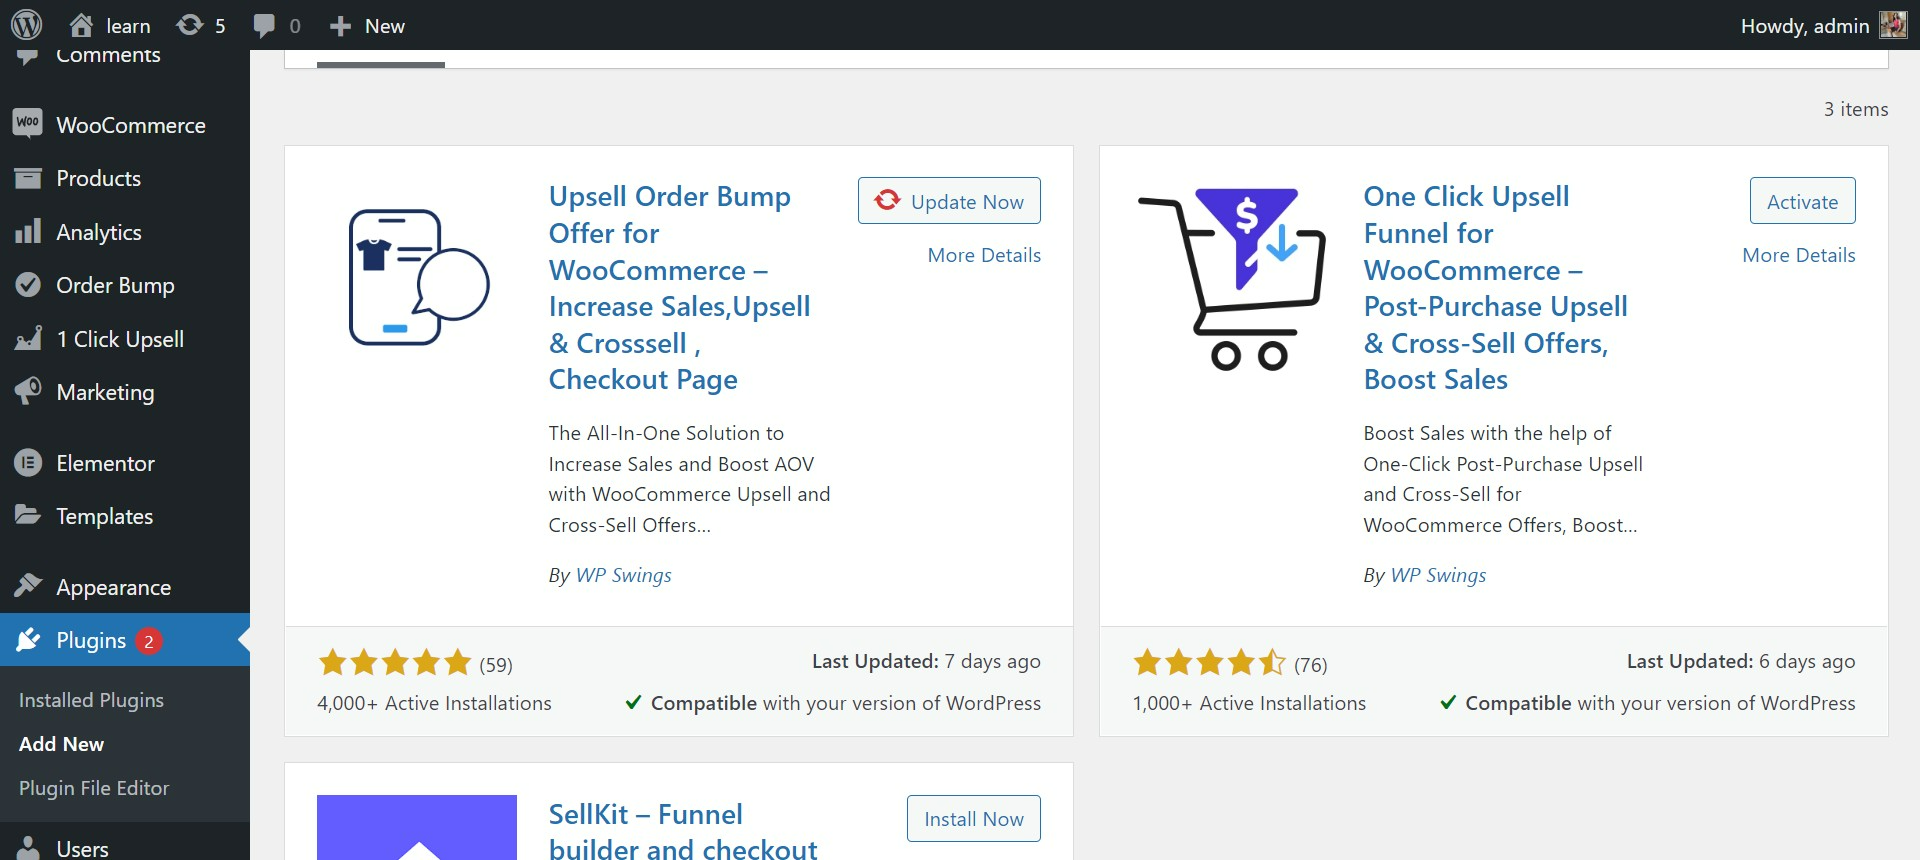
Task: Click '1,000+ Active Installations' text
Action: click(1249, 703)
